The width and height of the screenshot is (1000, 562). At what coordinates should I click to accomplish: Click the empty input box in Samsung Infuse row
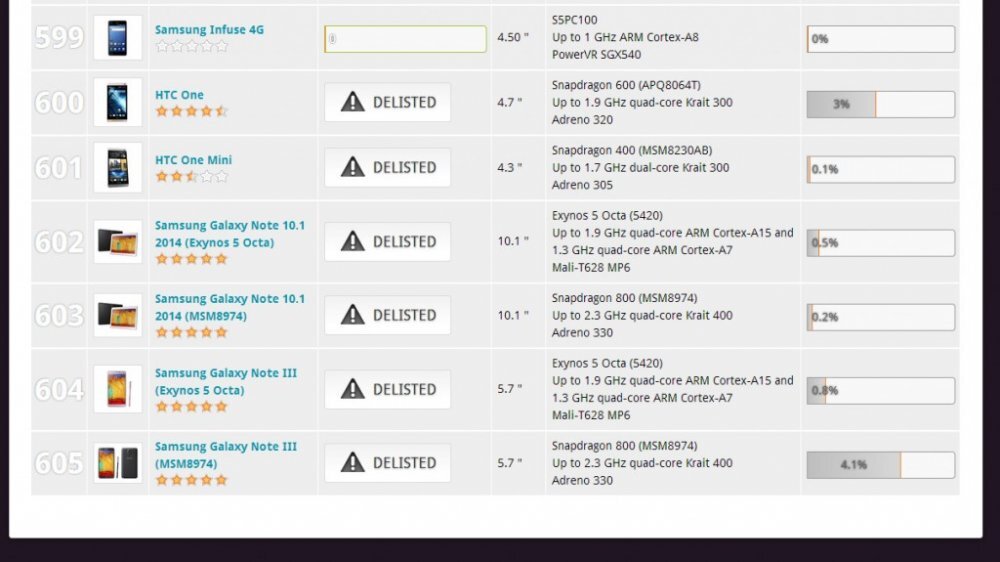[405, 39]
